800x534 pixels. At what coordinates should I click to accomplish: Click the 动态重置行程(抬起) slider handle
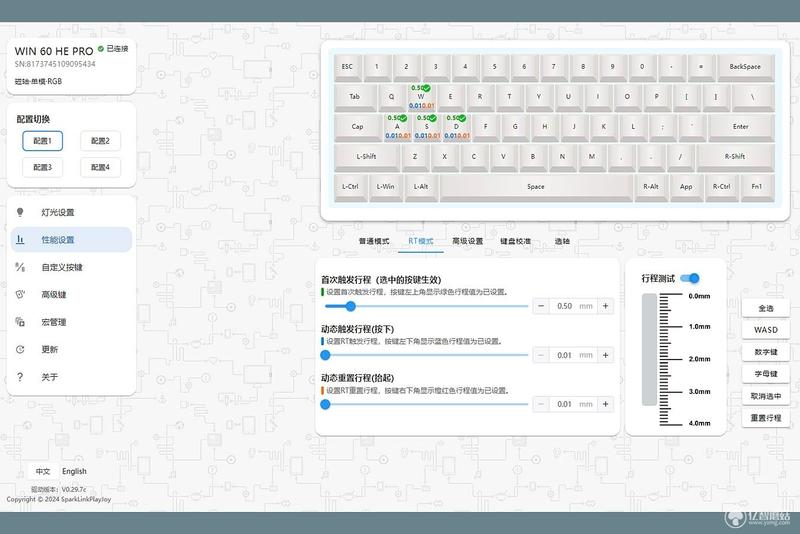[326, 404]
